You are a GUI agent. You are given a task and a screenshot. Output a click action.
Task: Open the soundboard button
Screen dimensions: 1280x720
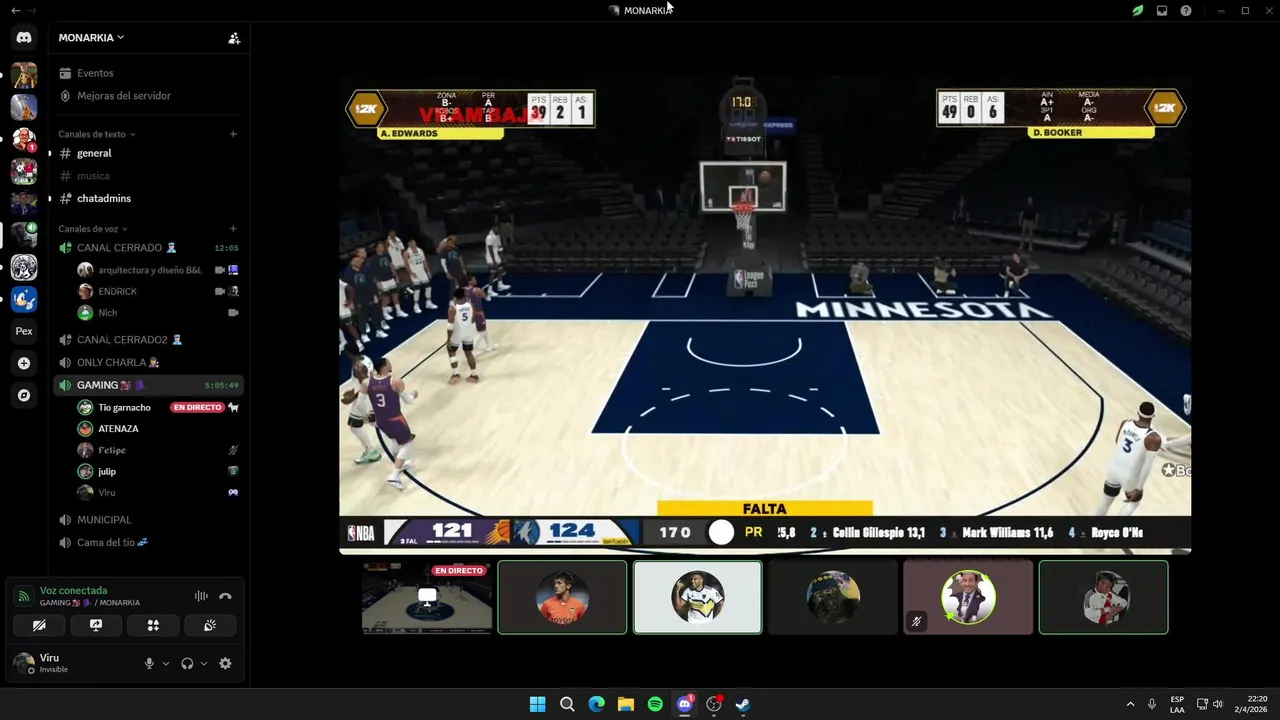click(210, 625)
